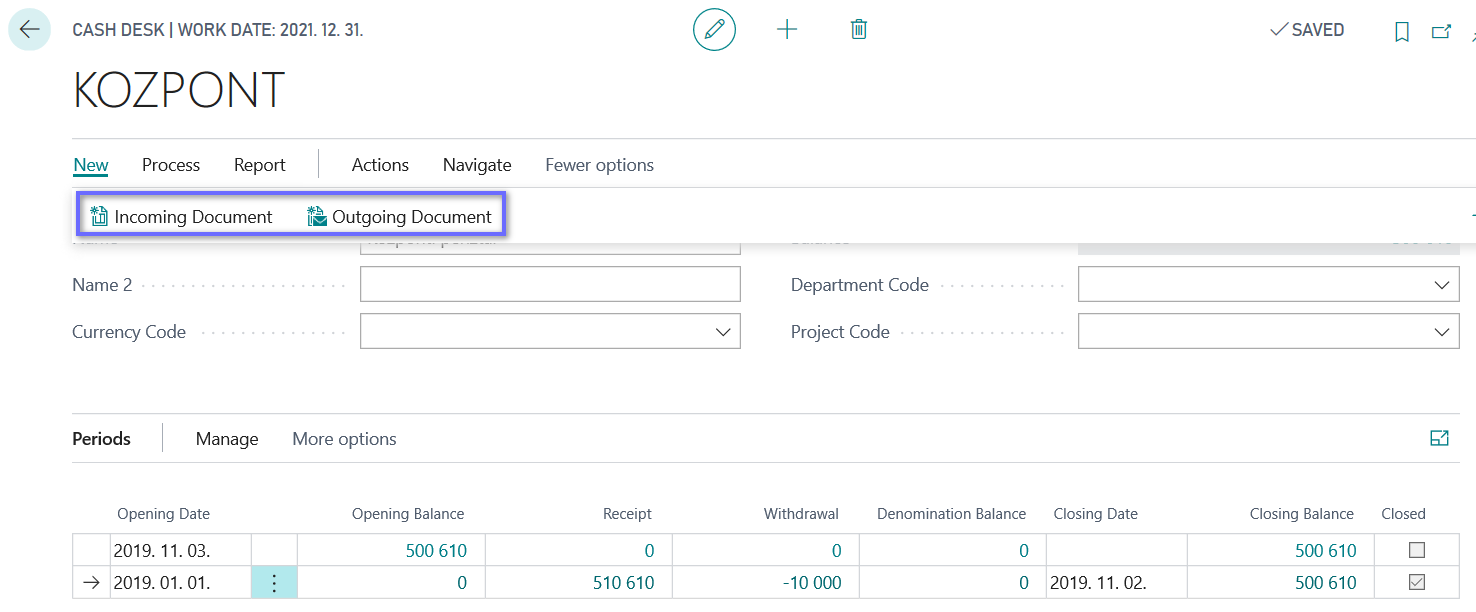Open the row options ellipsis menu
This screenshot has height=612, width=1476.
click(x=273, y=582)
